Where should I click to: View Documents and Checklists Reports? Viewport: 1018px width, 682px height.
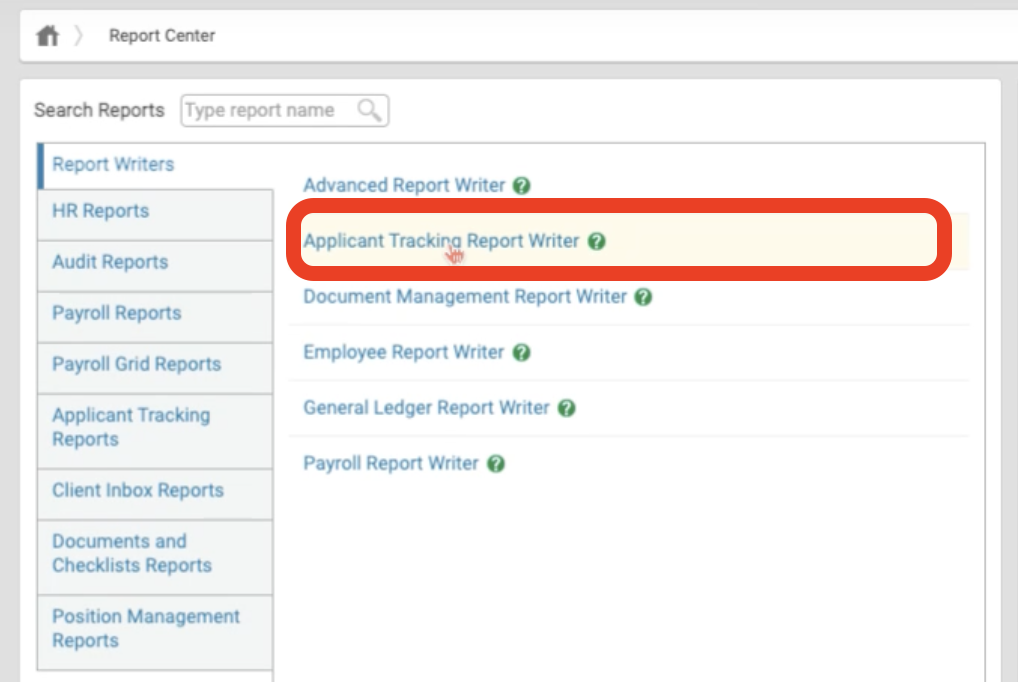[x=133, y=553]
